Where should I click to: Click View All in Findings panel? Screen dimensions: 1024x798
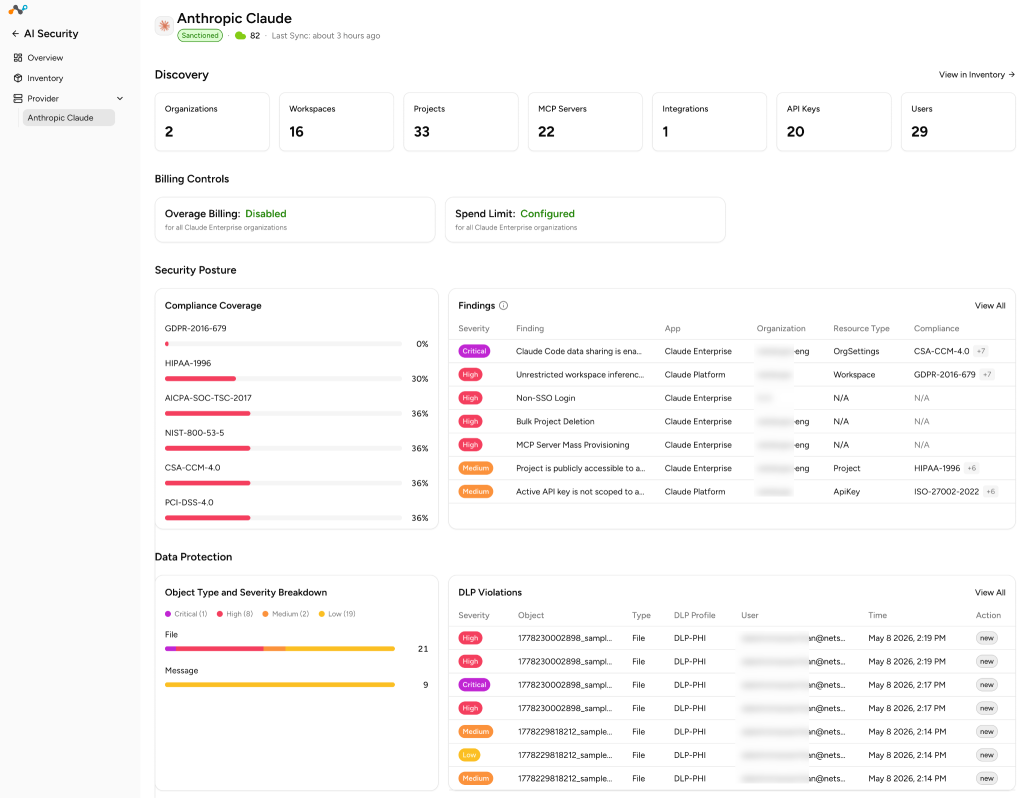point(989,306)
